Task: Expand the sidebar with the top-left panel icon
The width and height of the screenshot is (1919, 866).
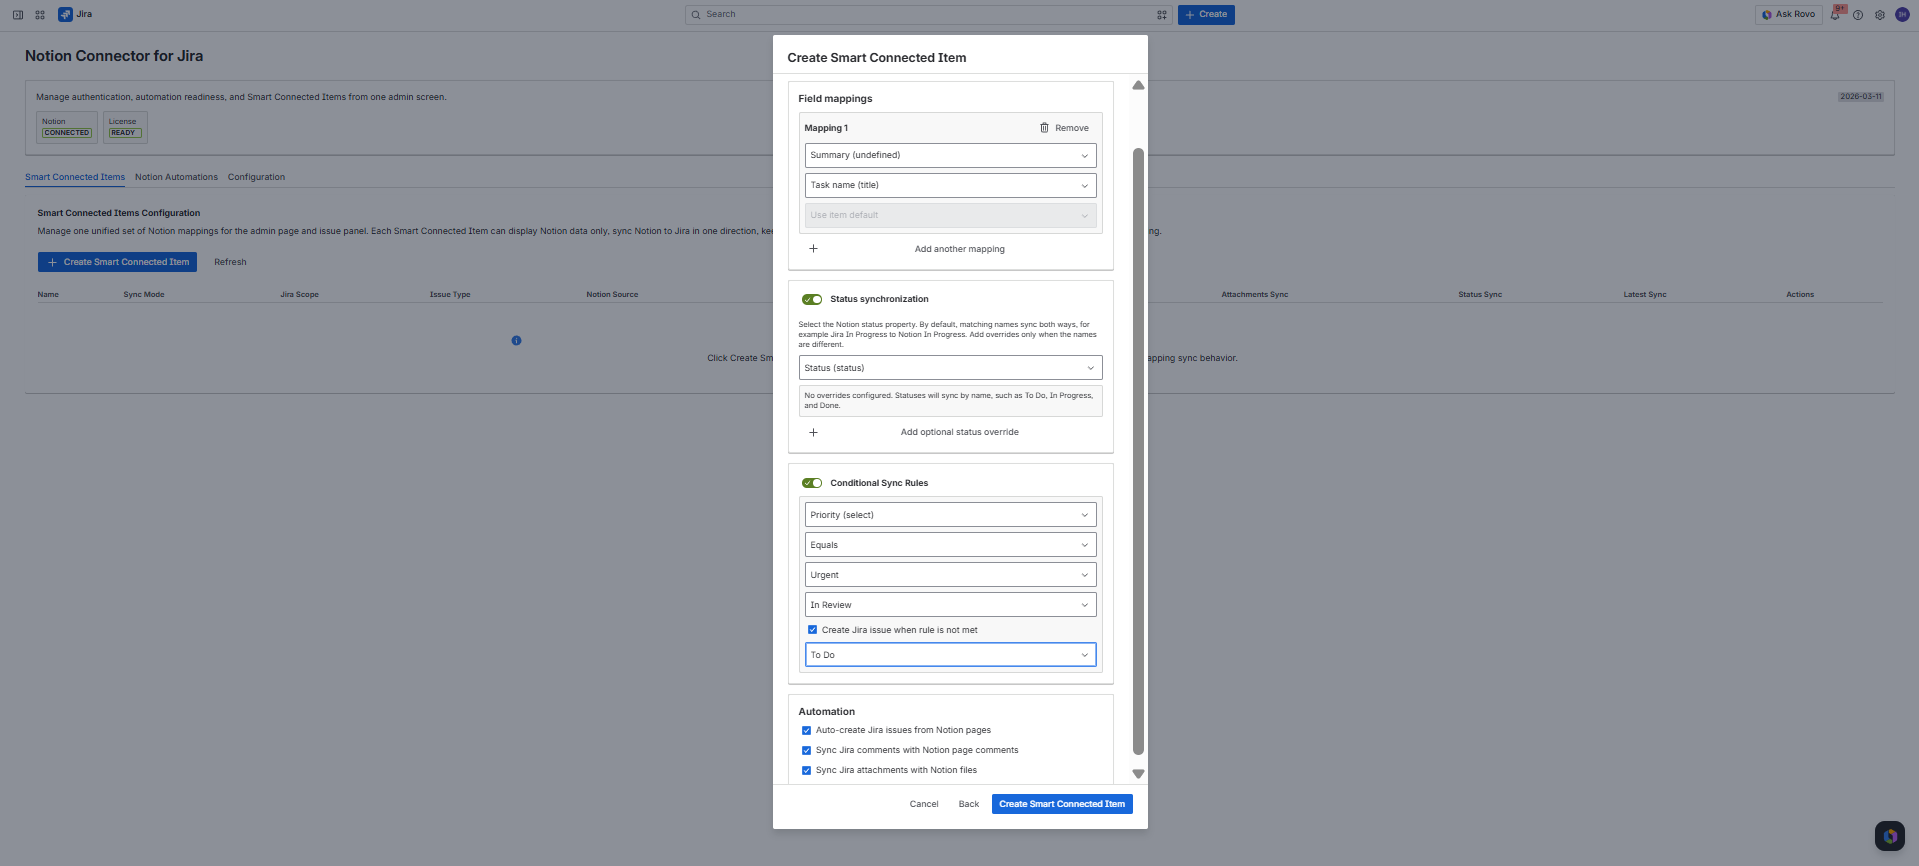Action: click(17, 14)
